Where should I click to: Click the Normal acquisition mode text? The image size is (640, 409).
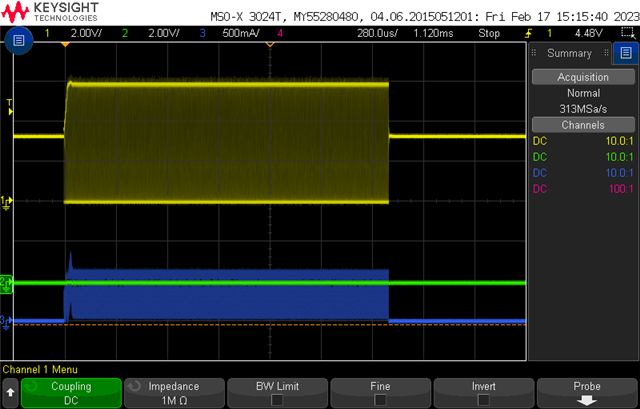583,93
